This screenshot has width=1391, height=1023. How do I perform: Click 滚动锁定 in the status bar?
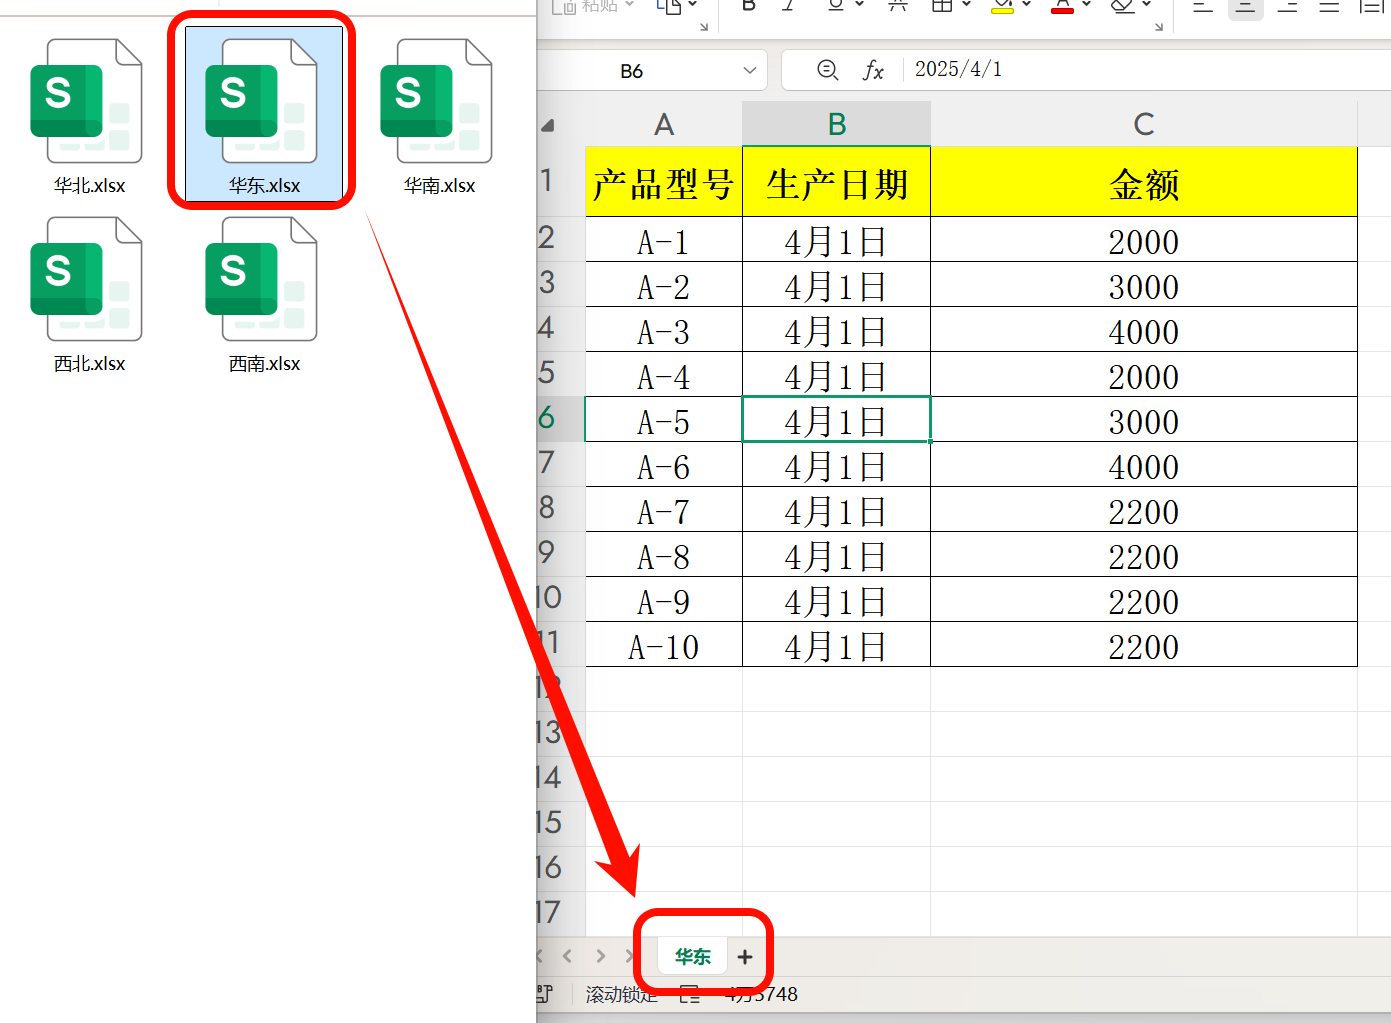pos(621,994)
